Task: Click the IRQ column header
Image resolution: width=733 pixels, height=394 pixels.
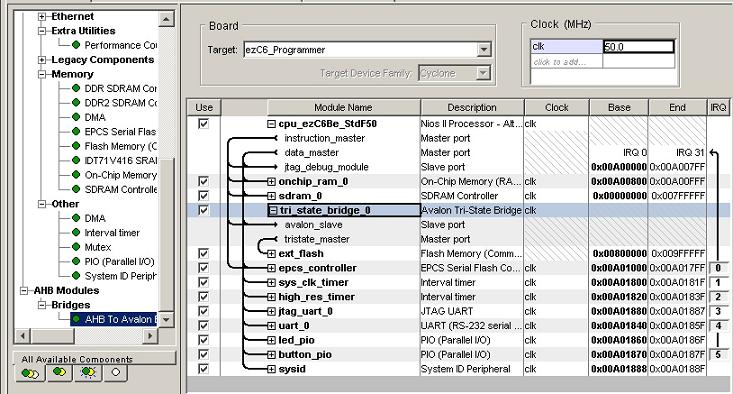Action: [718, 107]
